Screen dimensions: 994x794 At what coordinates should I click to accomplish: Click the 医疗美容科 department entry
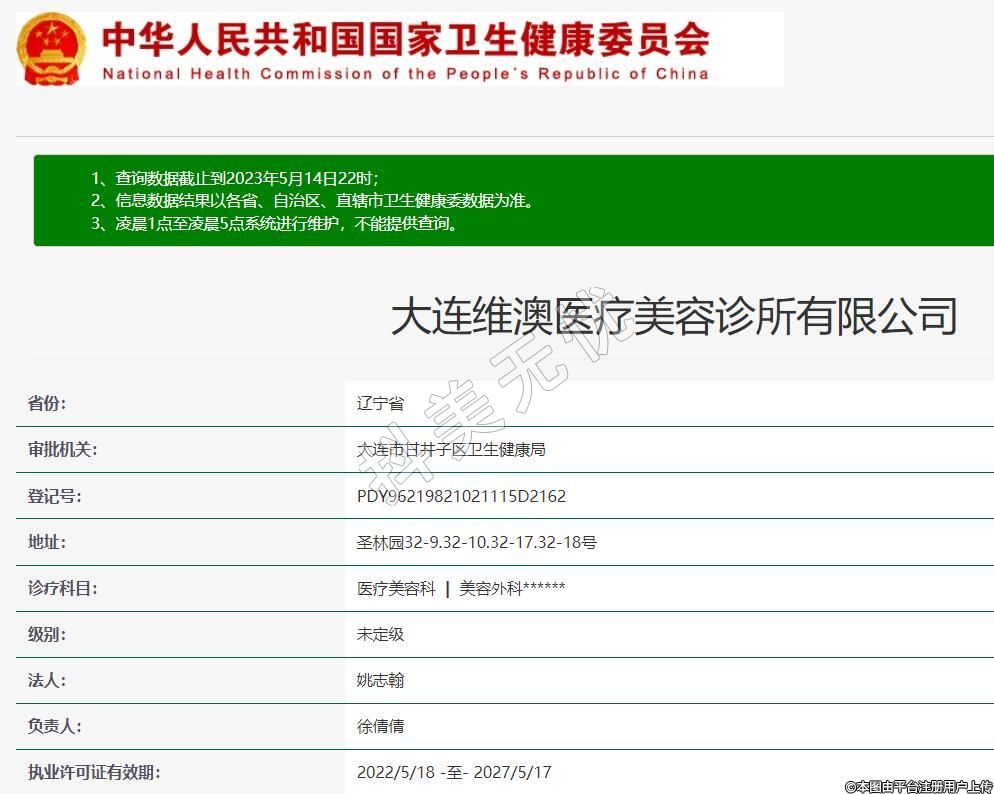coord(396,589)
